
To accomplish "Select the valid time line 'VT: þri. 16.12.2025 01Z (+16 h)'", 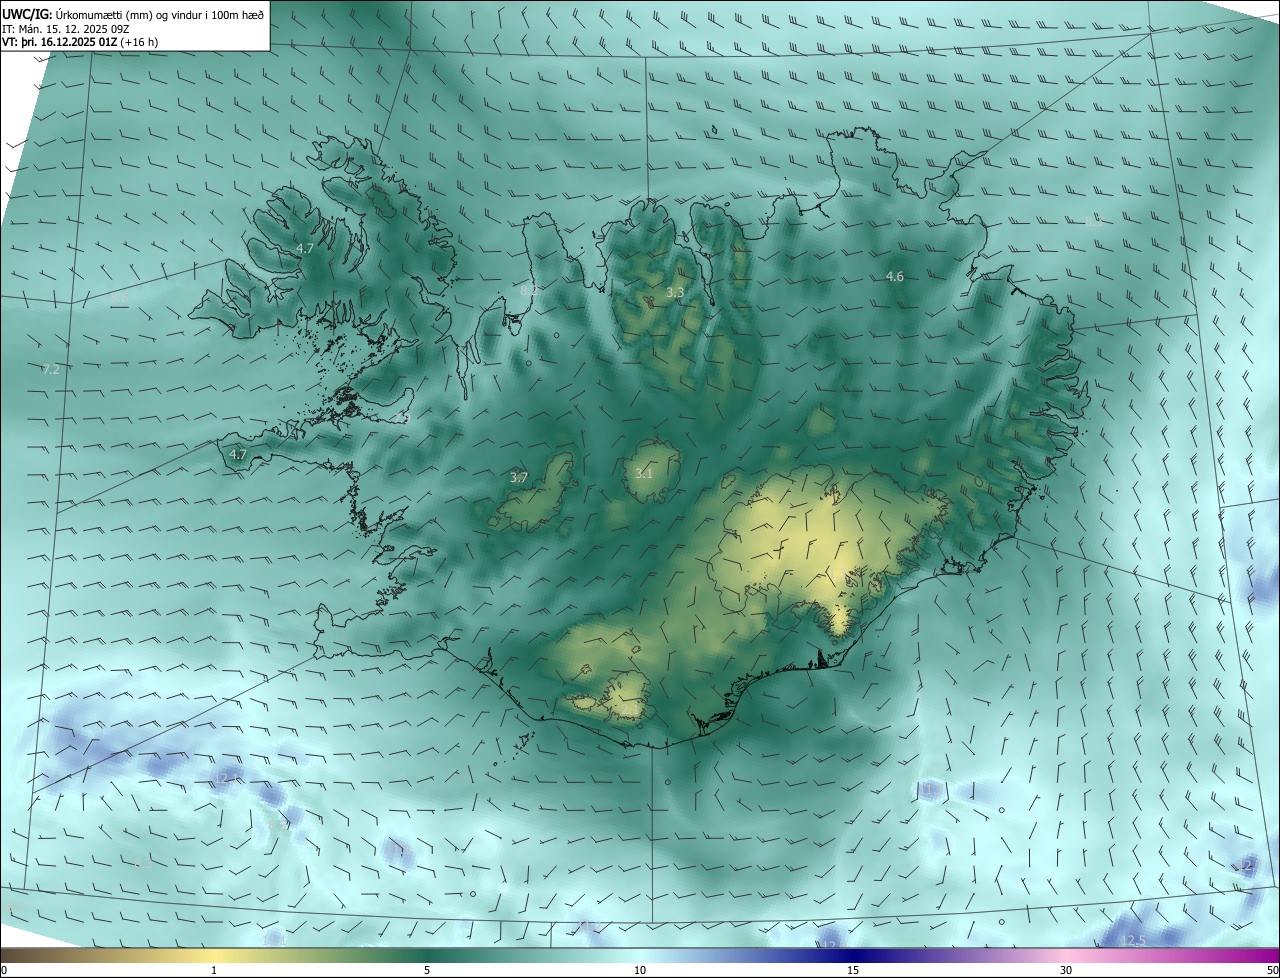I will [80, 42].
